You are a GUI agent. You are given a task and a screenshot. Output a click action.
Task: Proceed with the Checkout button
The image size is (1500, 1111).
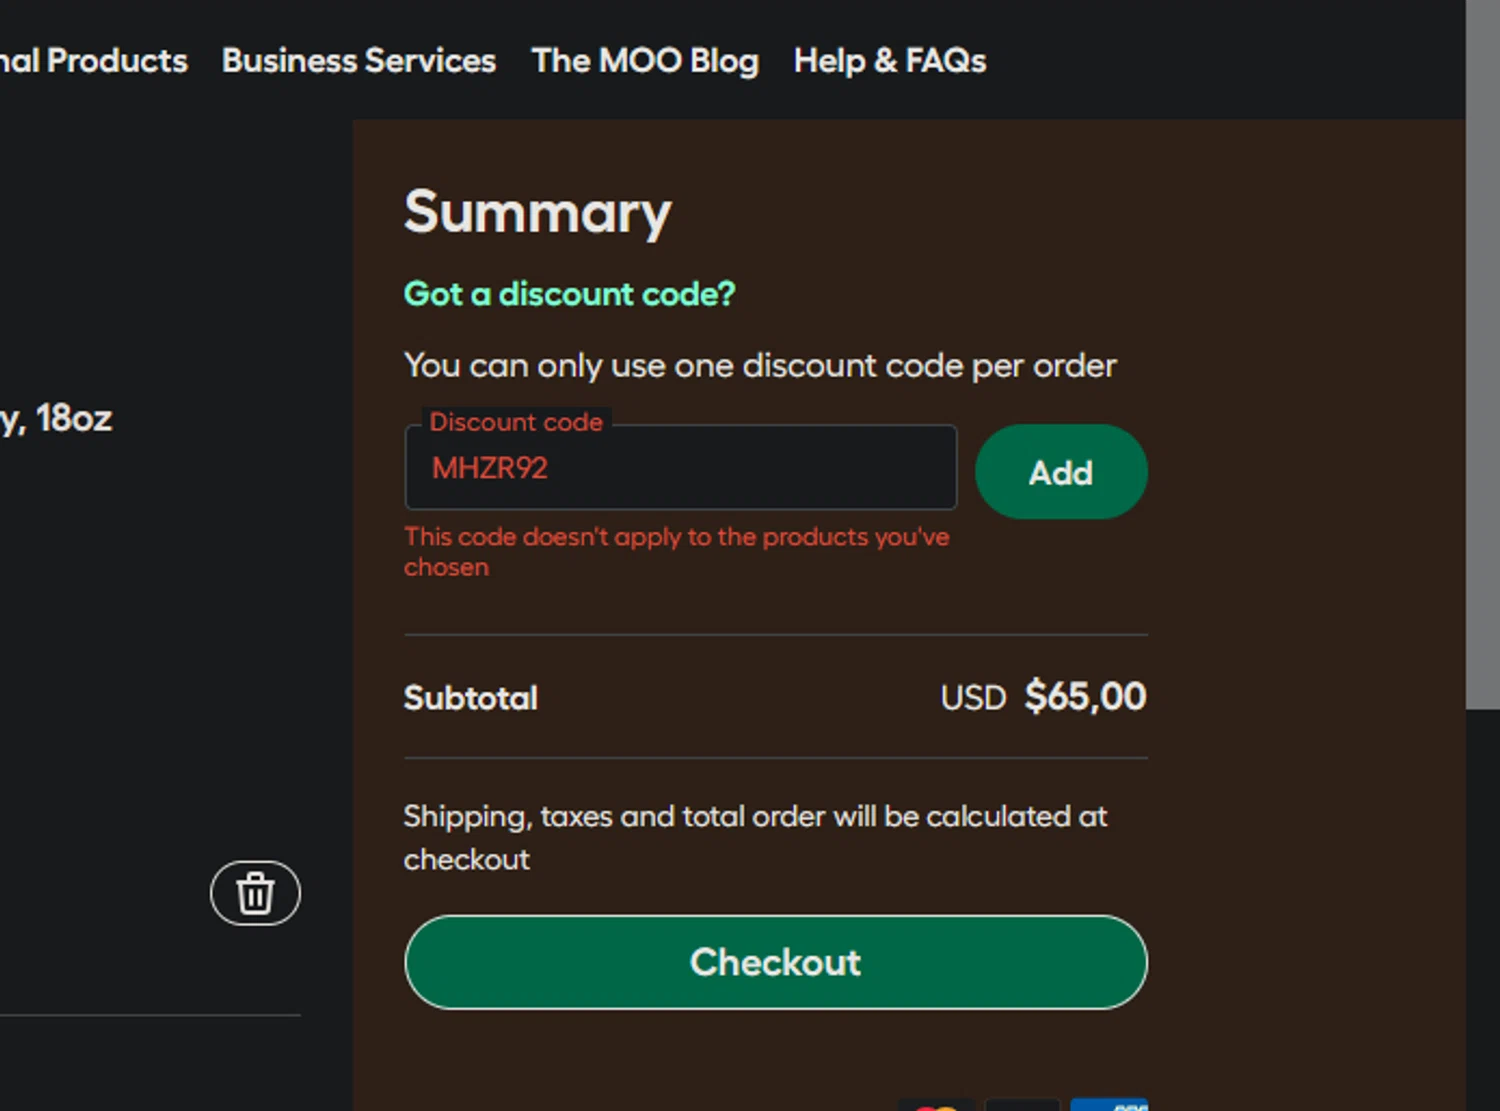(x=775, y=962)
